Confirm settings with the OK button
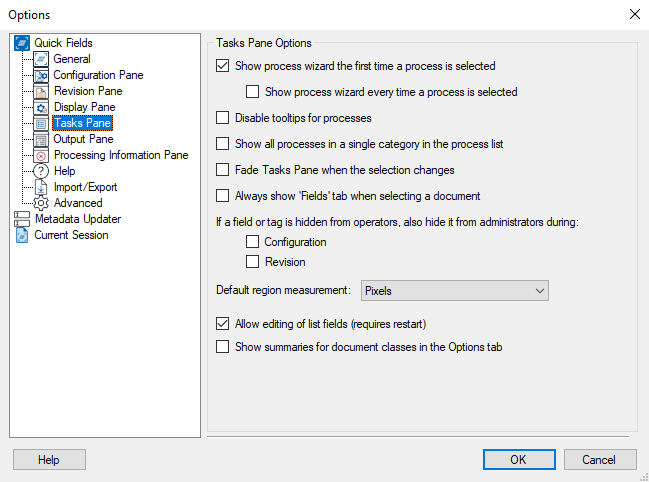649x482 pixels. tap(519, 460)
